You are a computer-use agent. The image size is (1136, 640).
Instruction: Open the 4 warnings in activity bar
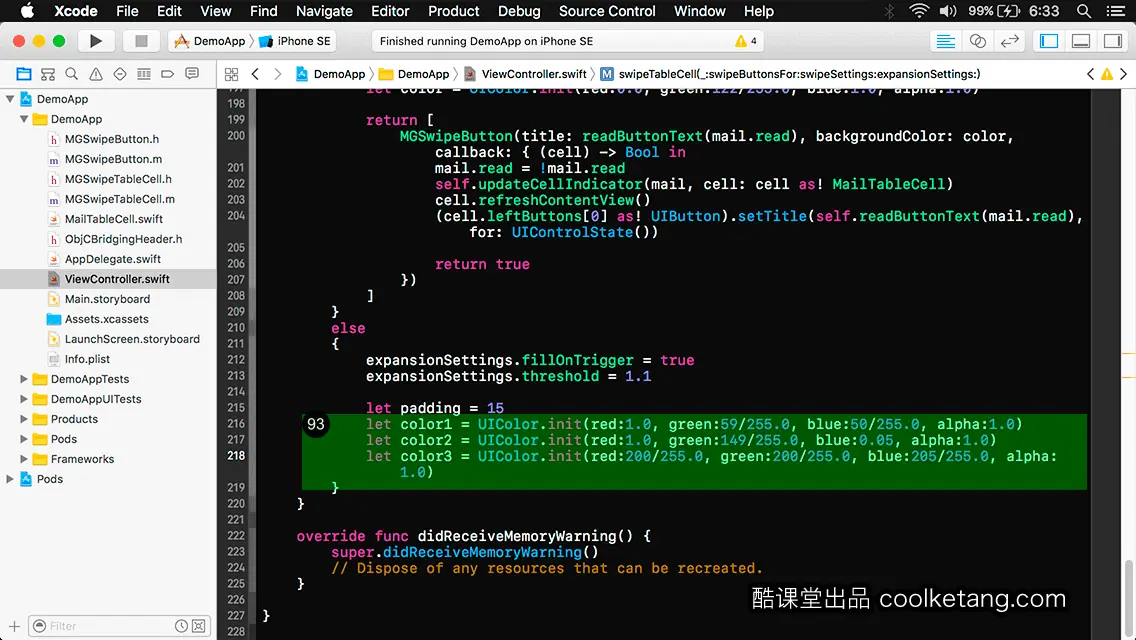click(x=746, y=41)
